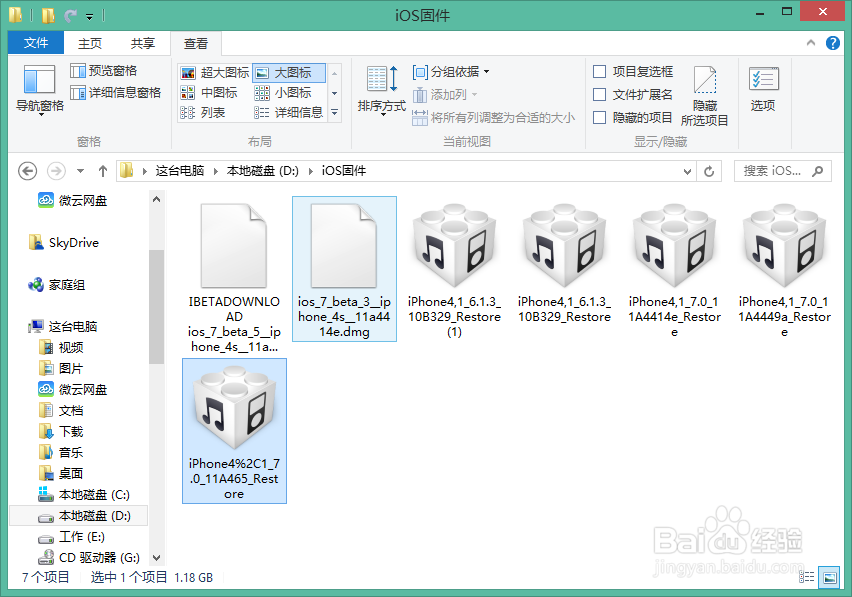Enable 项目复选框 item checkboxes
The height and width of the screenshot is (597, 852).
pyautogui.click(x=641, y=71)
